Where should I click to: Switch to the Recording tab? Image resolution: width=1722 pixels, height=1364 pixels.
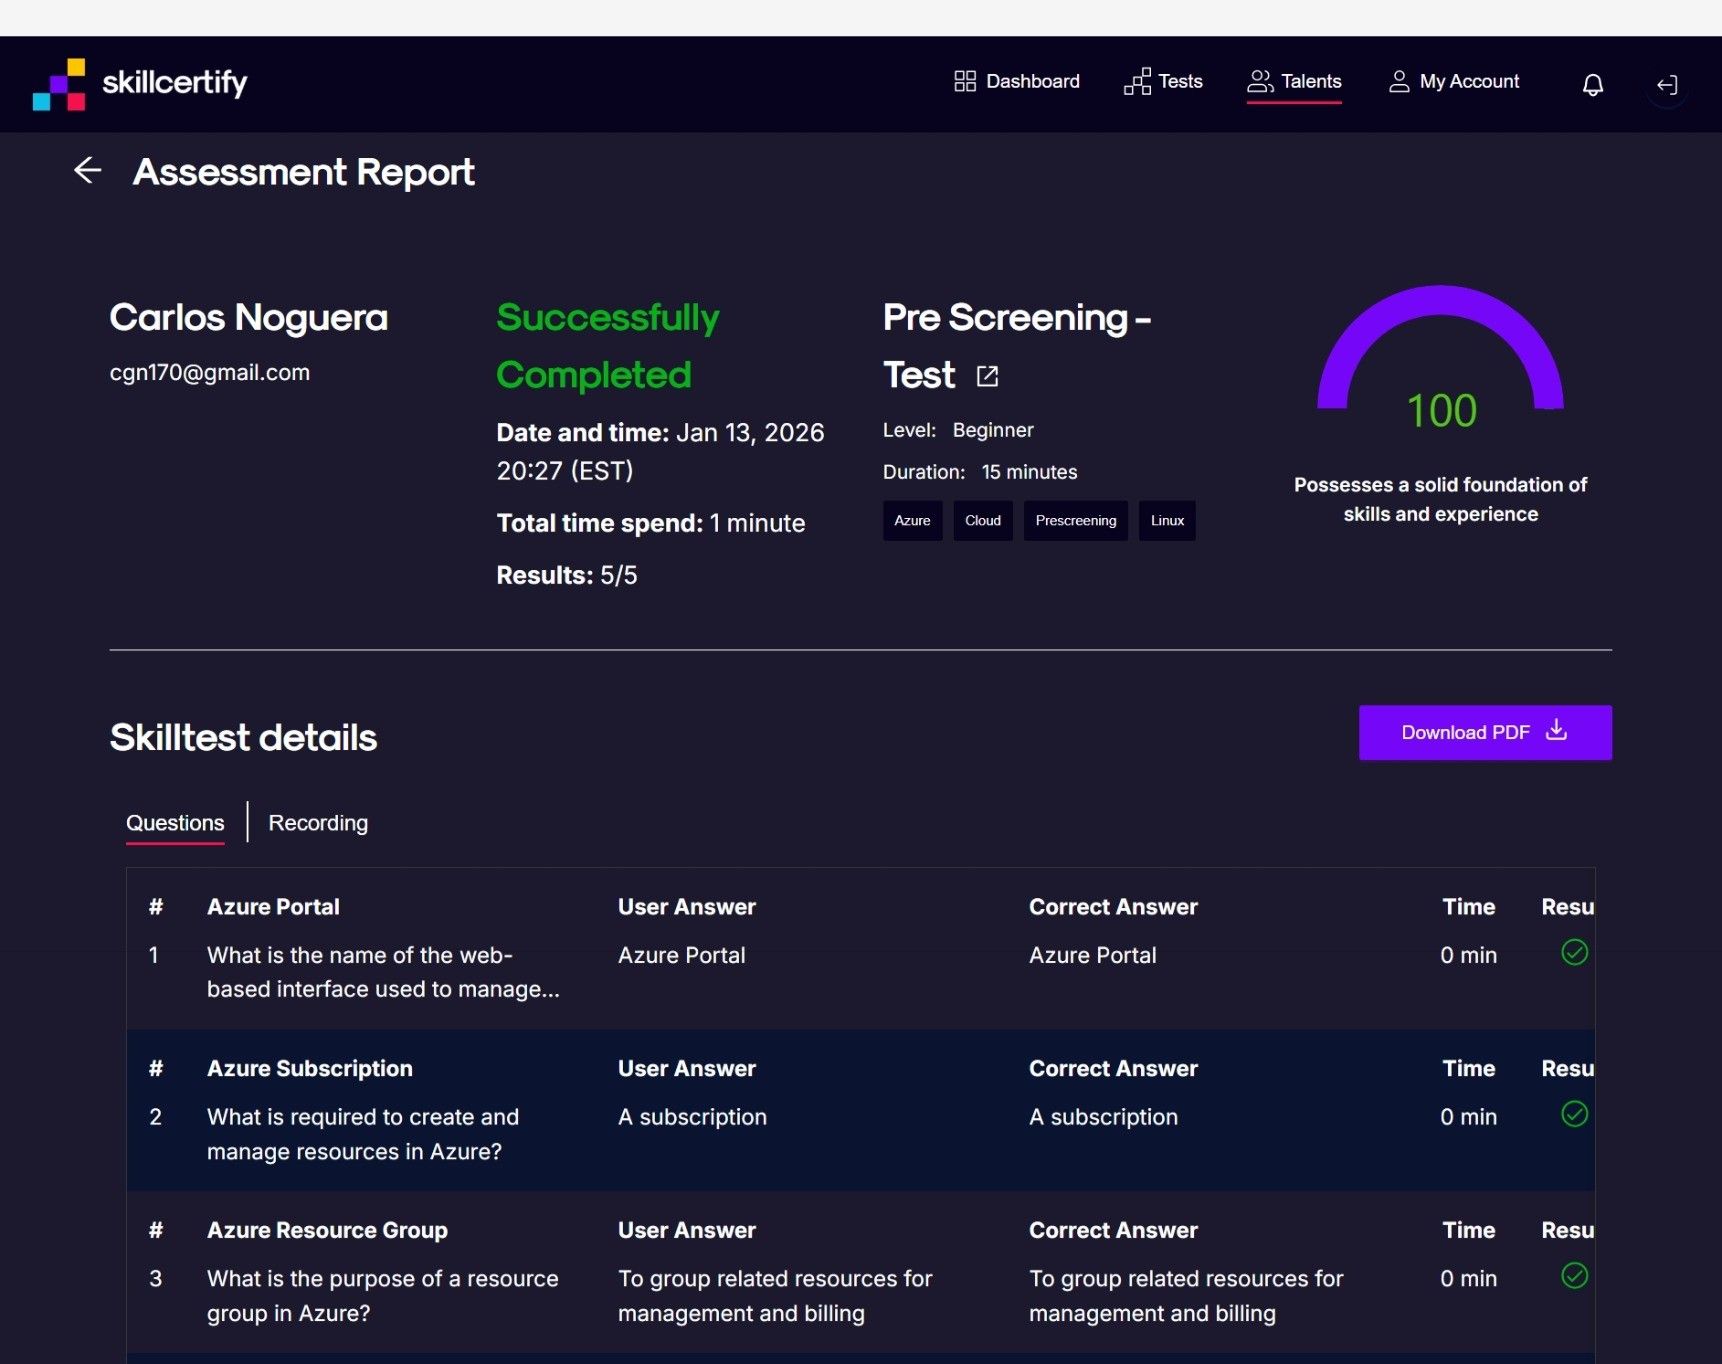(x=318, y=823)
